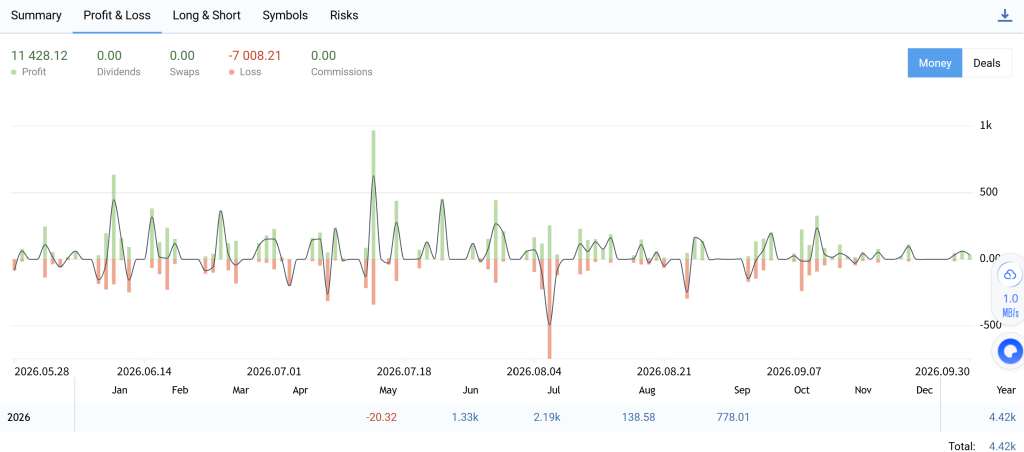
Task: Switch chart to Deals view
Action: [x=987, y=63]
